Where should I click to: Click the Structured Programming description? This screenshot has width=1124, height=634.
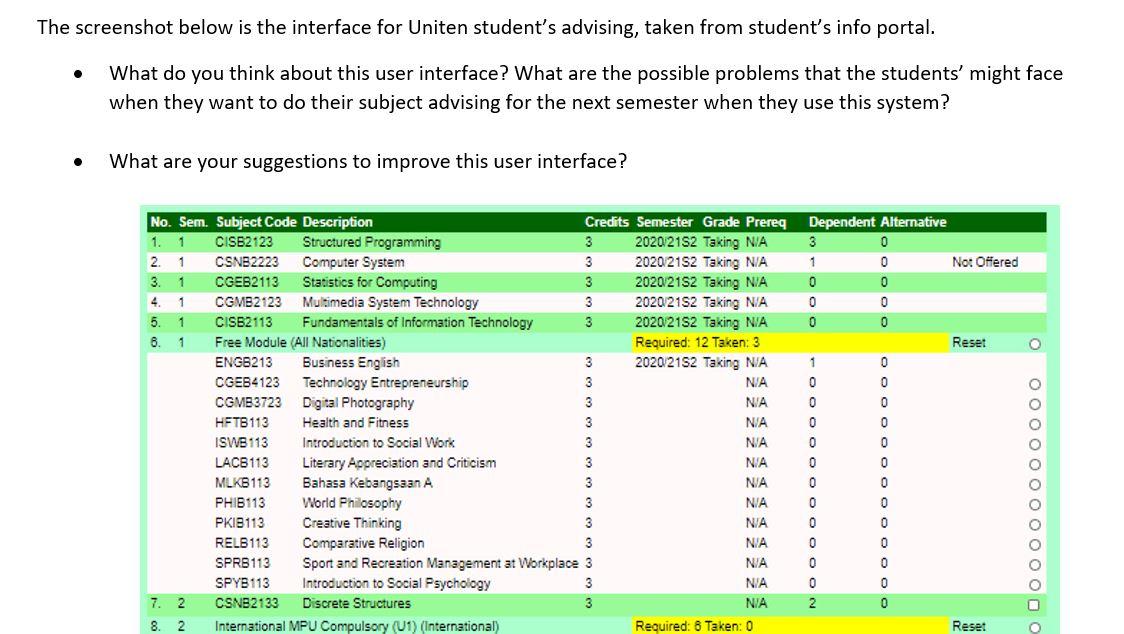click(x=371, y=242)
